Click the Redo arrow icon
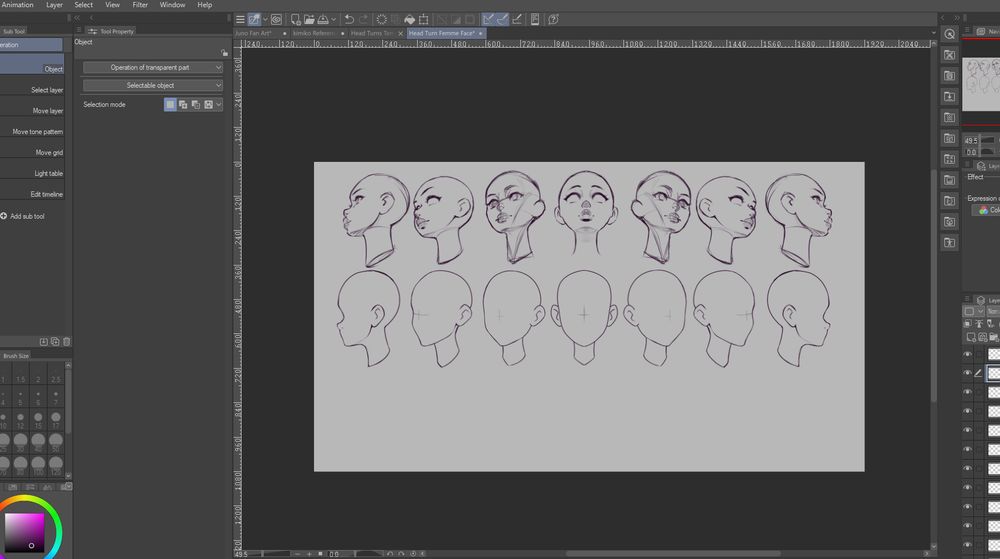Image resolution: width=1000 pixels, height=559 pixels. click(364, 20)
